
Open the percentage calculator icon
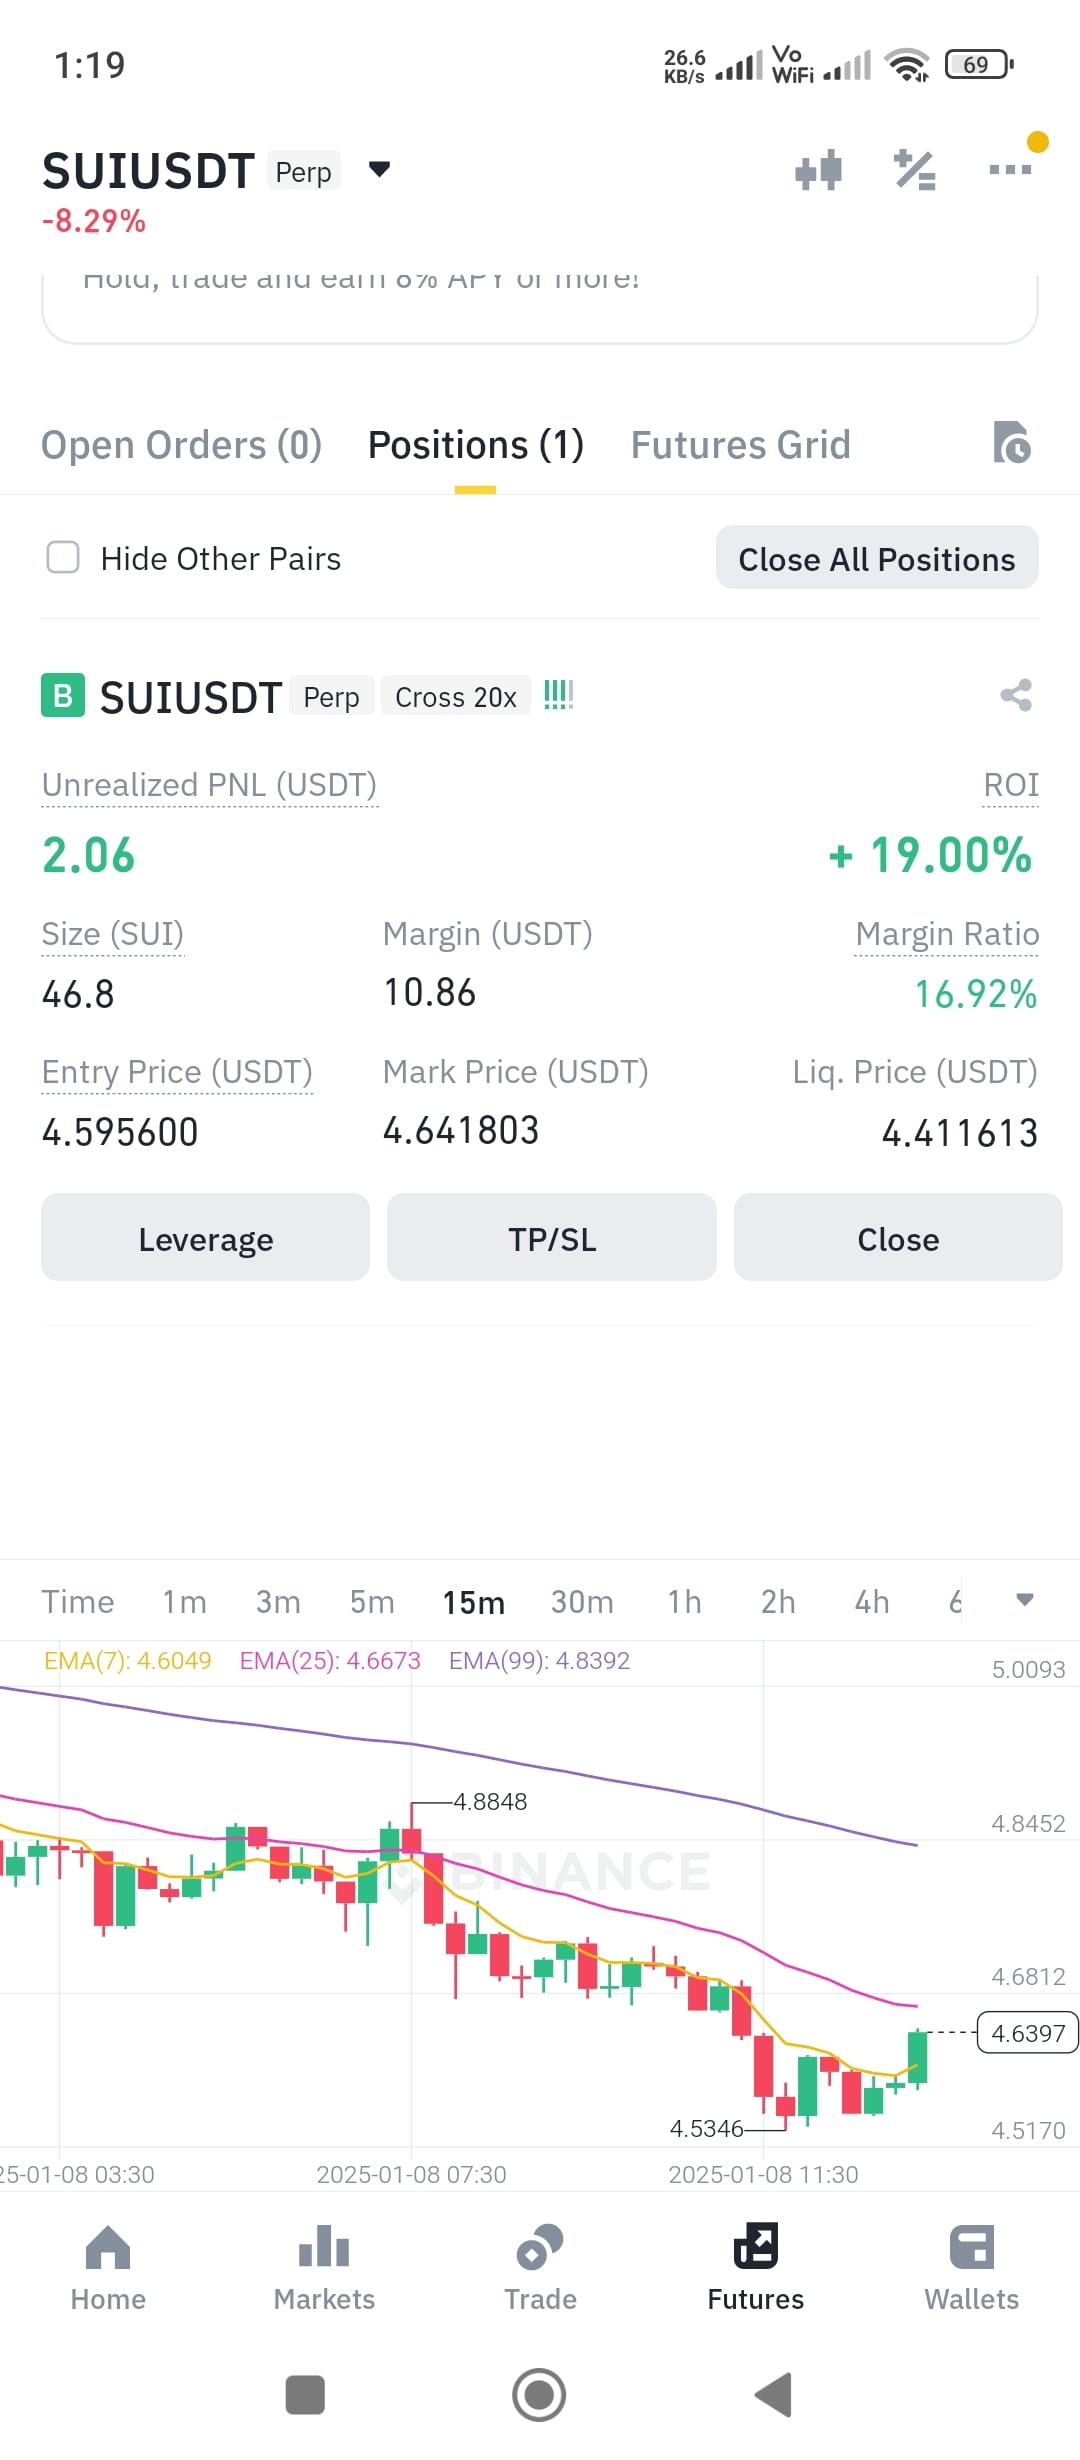(x=914, y=171)
